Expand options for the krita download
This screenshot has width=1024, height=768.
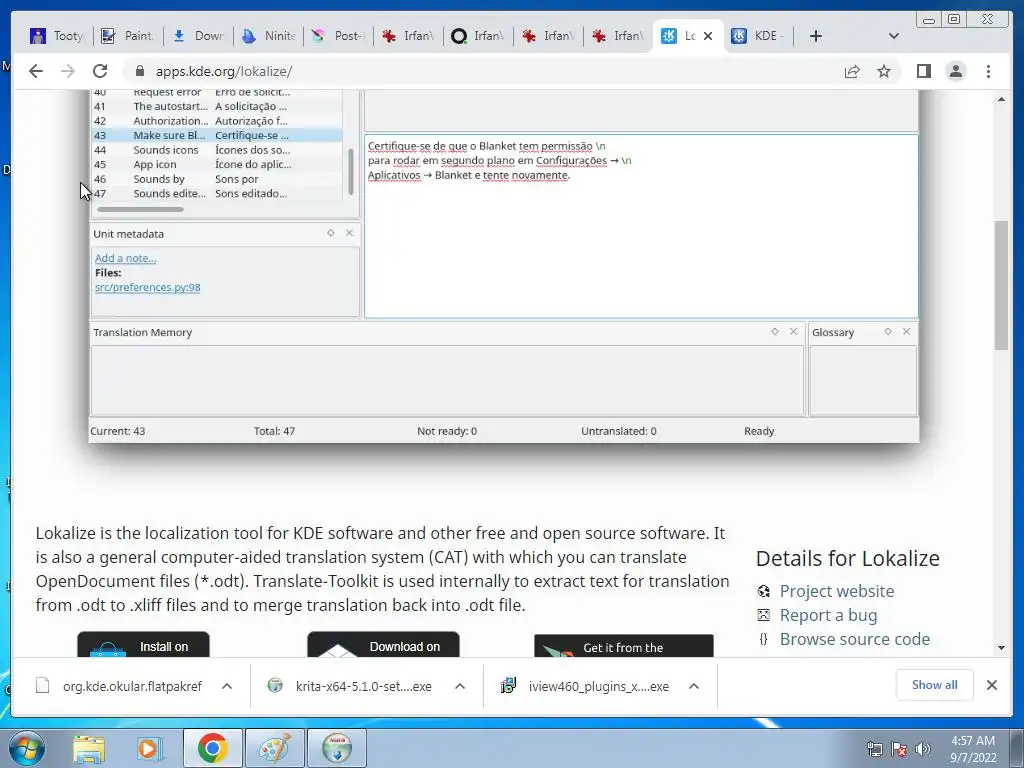click(460, 686)
